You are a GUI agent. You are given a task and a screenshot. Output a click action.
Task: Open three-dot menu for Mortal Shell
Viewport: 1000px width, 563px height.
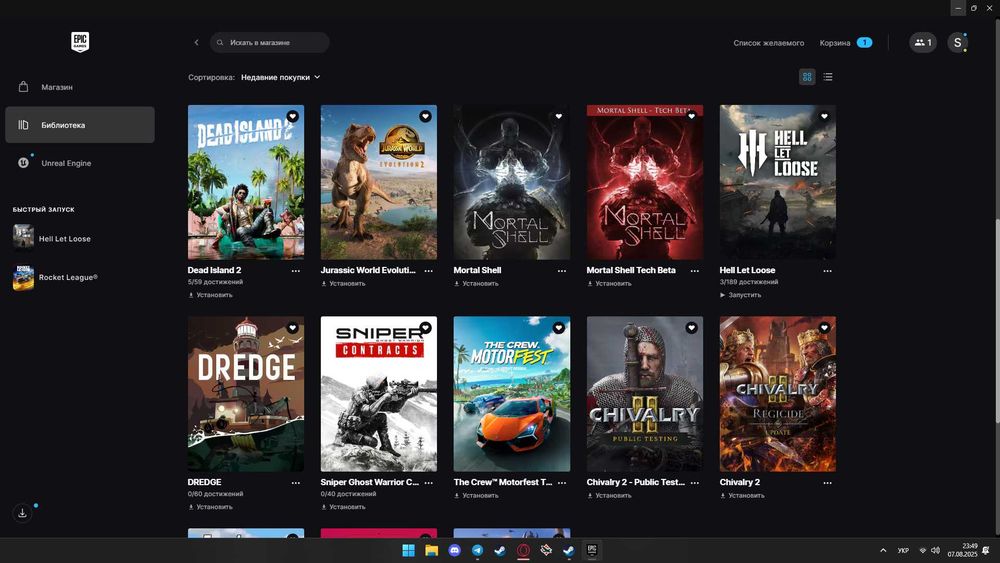562,271
